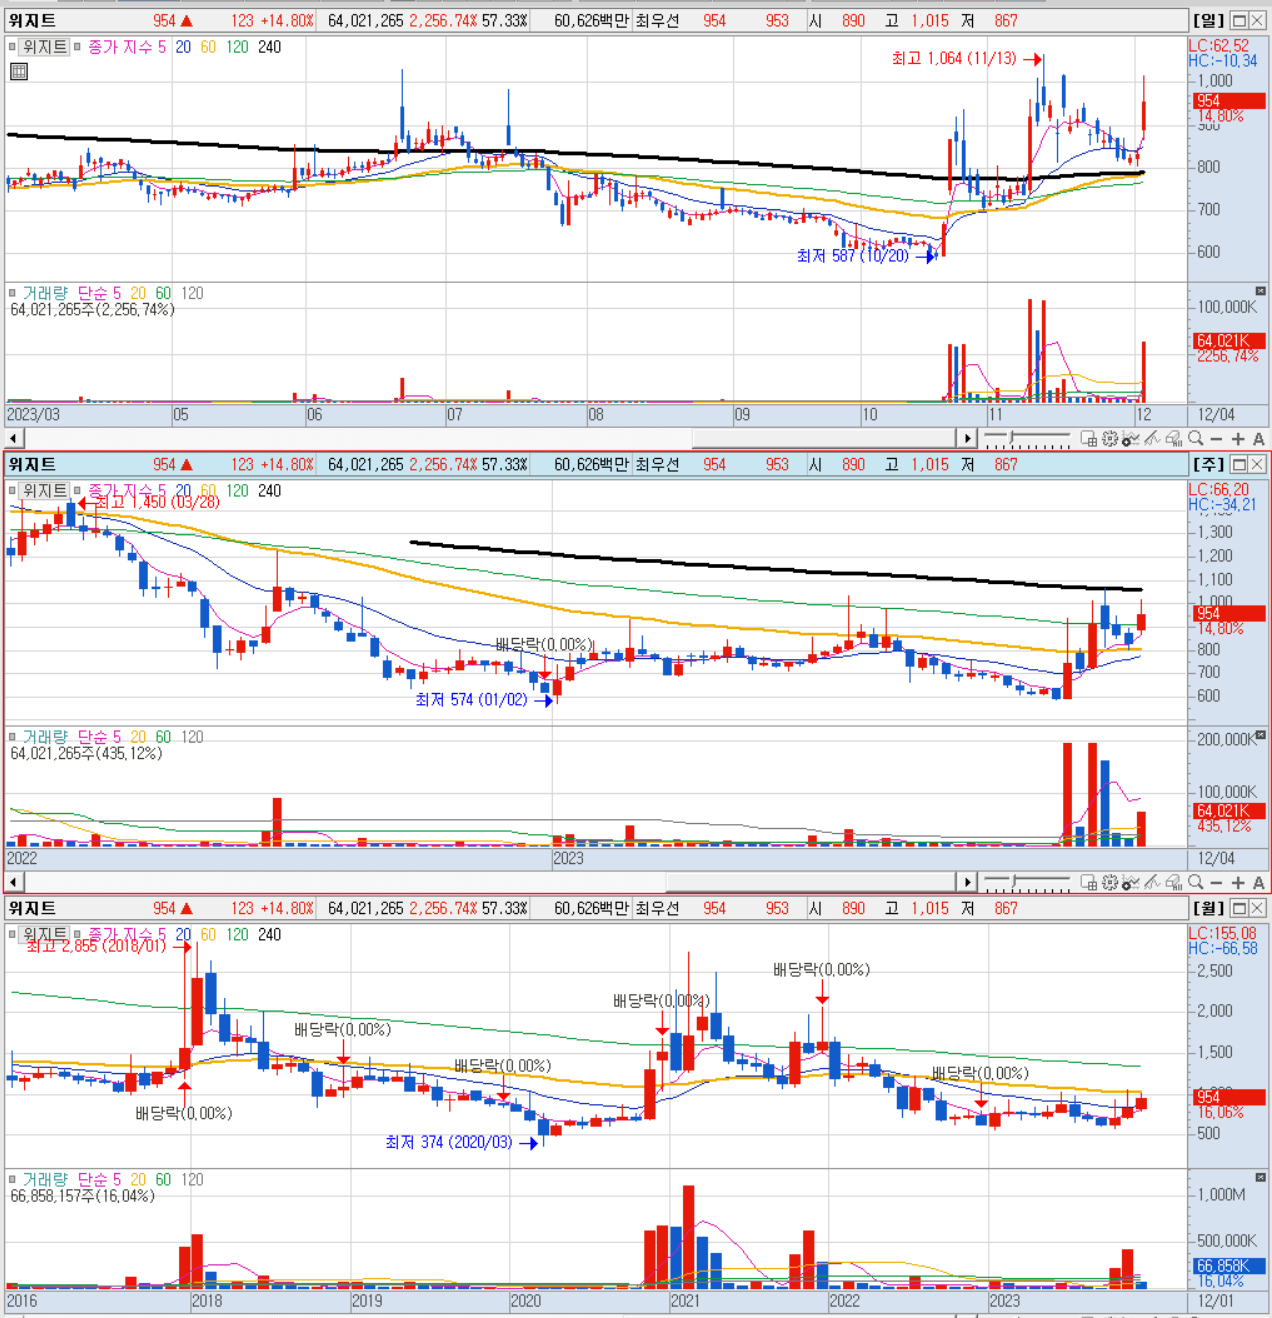Click magnifier icon in daily chart toolbar
1272x1318 pixels.
[x=1196, y=439]
